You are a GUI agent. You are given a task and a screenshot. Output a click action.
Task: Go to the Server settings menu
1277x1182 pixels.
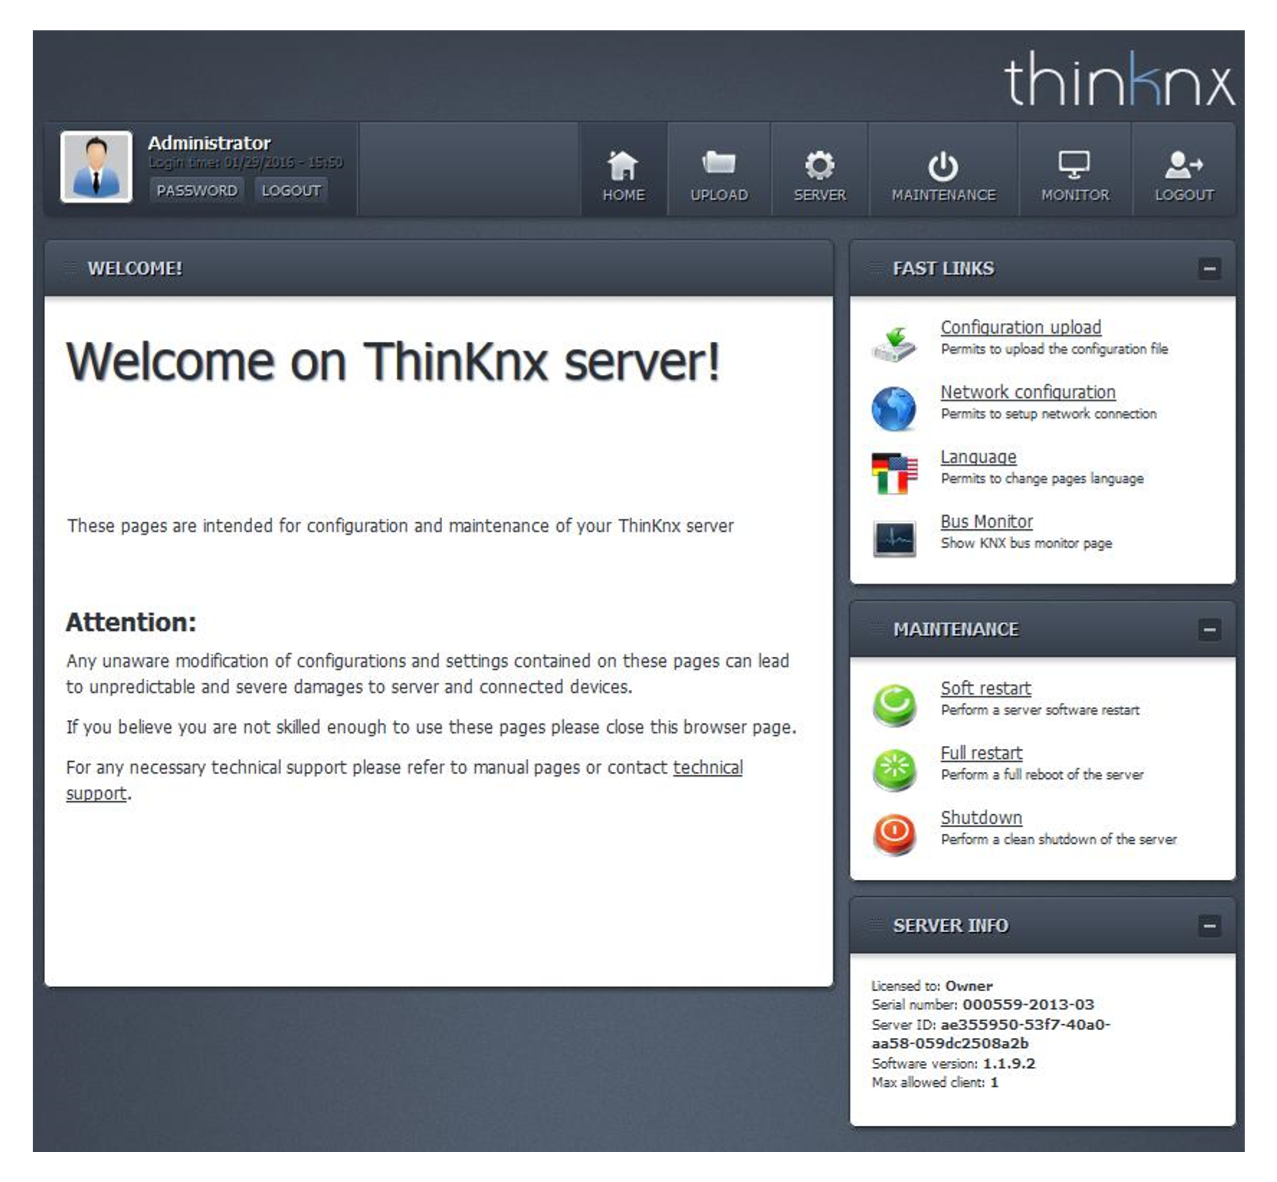point(819,175)
